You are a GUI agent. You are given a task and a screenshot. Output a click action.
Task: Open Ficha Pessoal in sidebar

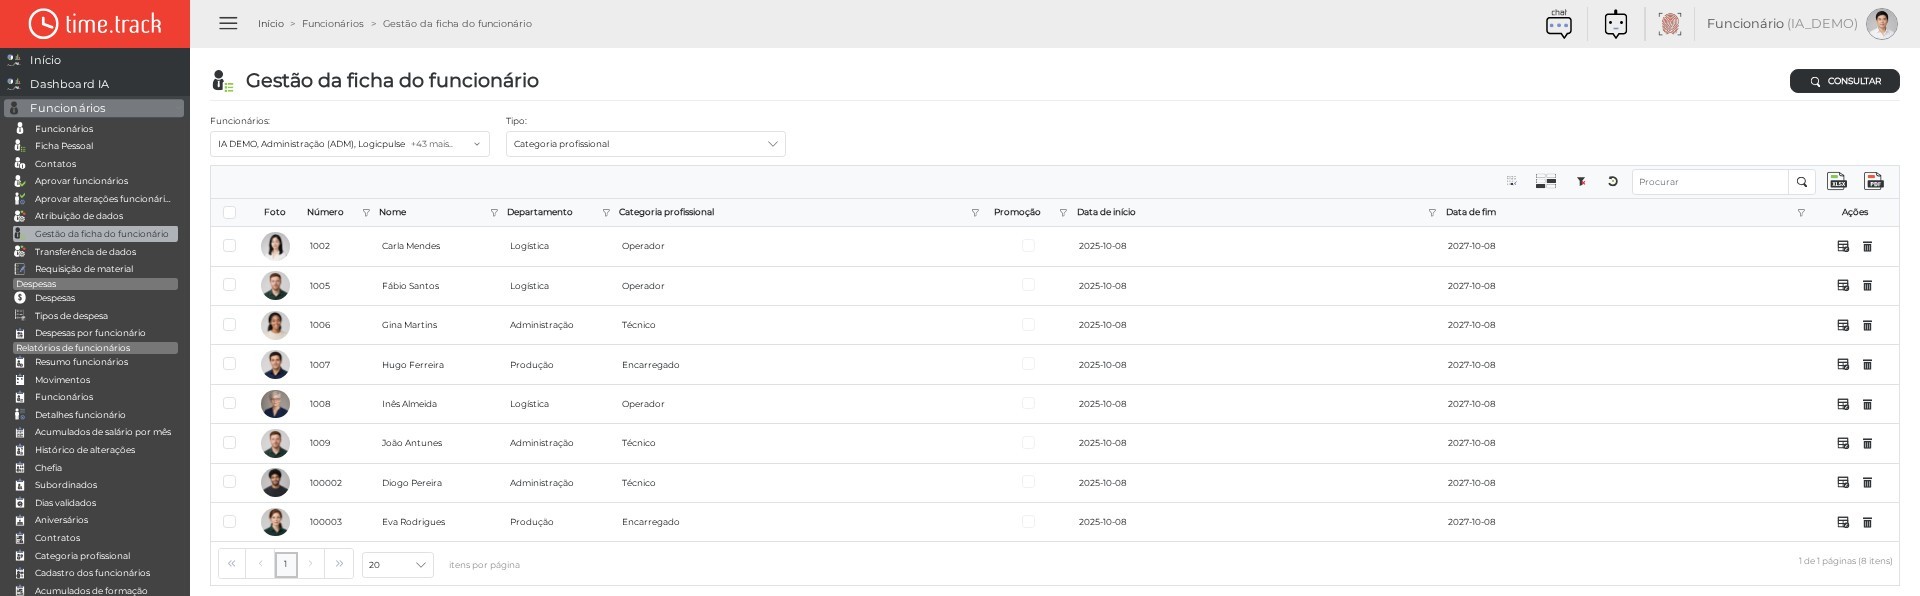[x=64, y=146]
